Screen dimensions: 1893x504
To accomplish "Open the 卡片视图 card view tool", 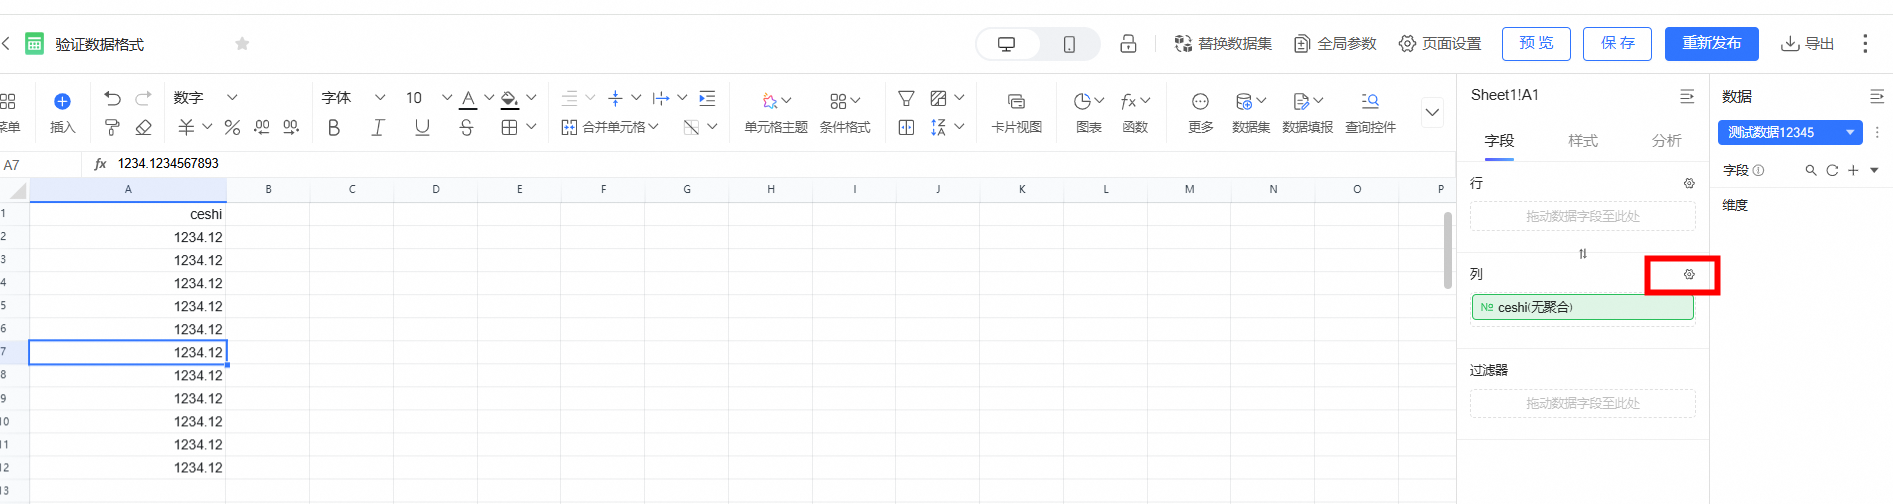I will (x=1016, y=111).
